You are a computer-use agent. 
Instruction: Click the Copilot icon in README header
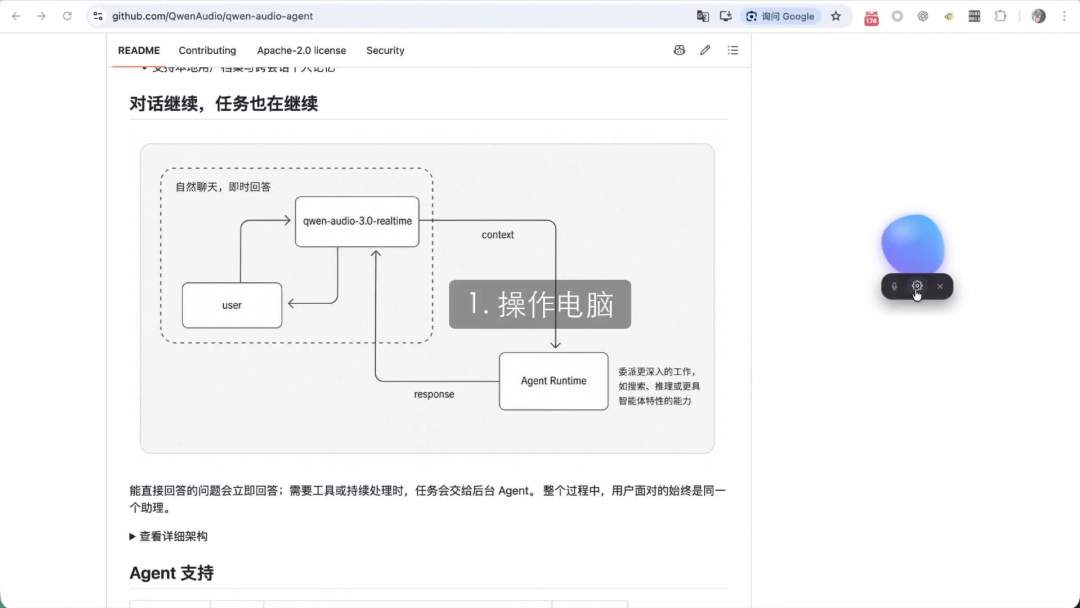point(679,50)
